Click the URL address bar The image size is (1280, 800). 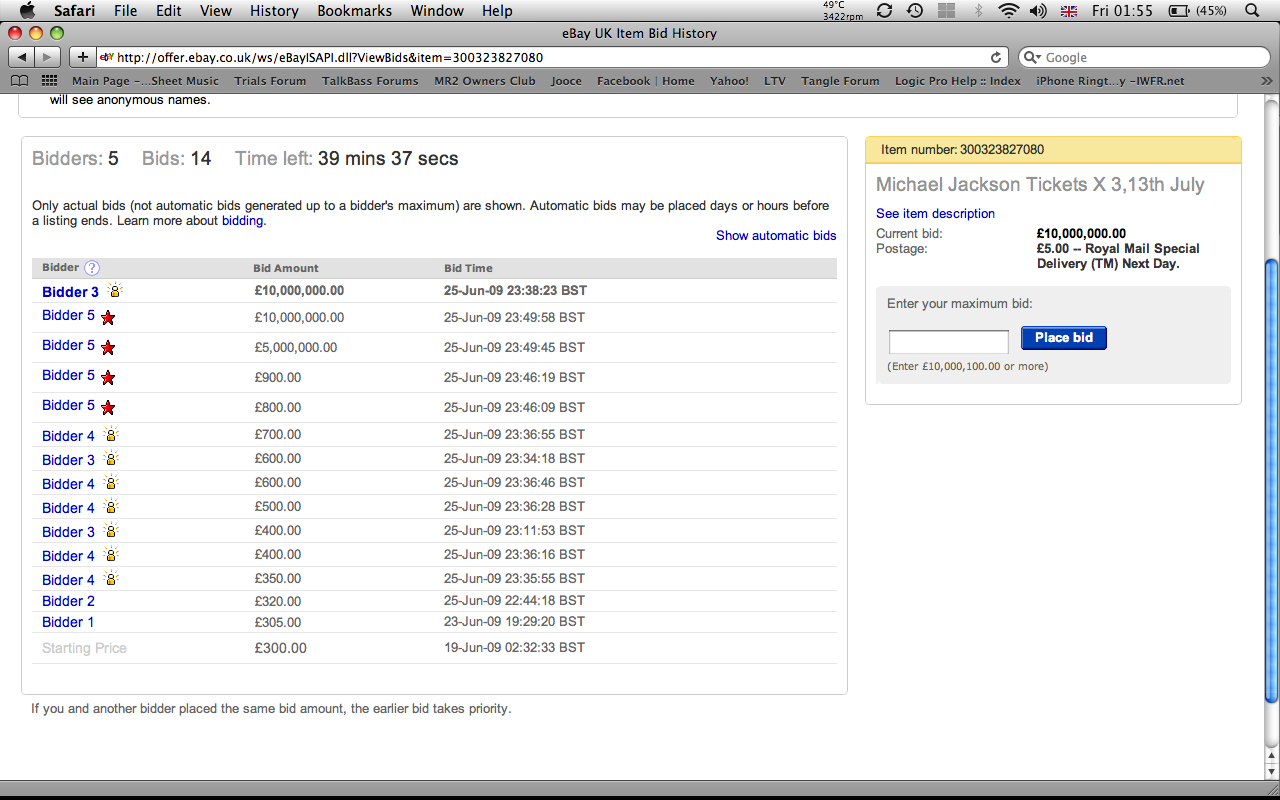tap(551, 57)
